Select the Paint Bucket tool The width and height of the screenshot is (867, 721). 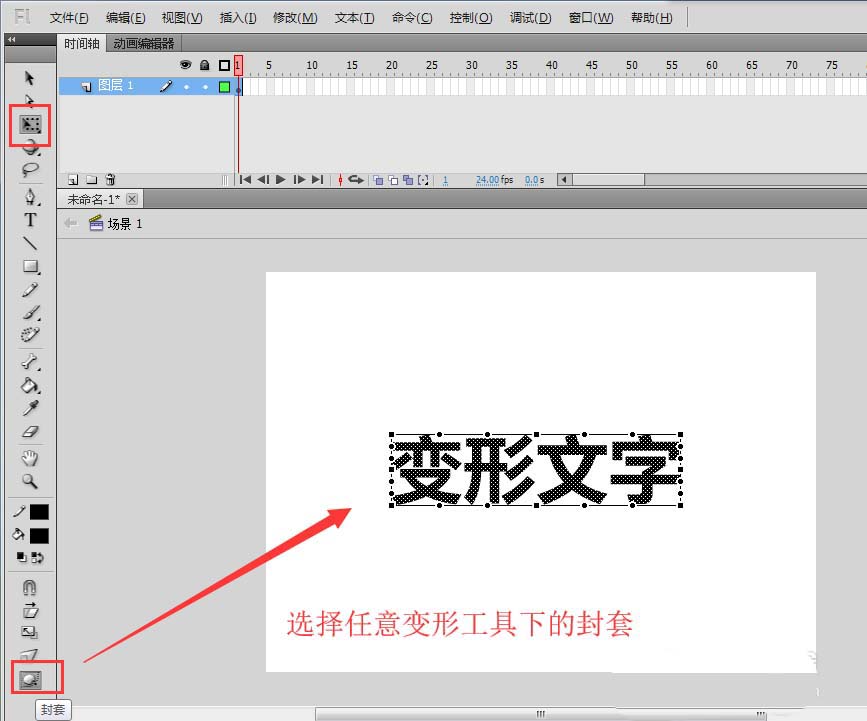pos(30,385)
